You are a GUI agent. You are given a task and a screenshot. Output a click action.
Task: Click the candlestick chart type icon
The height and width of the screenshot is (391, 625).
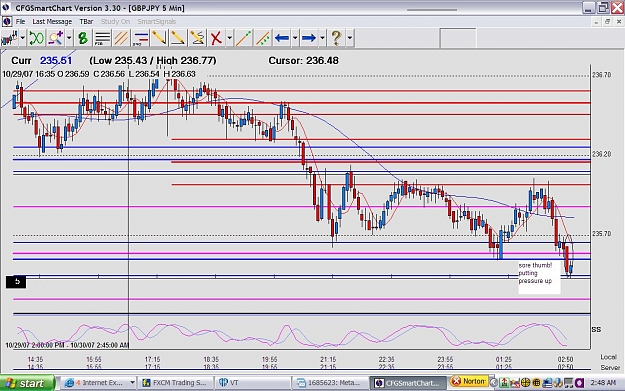[x=9, y=38]
